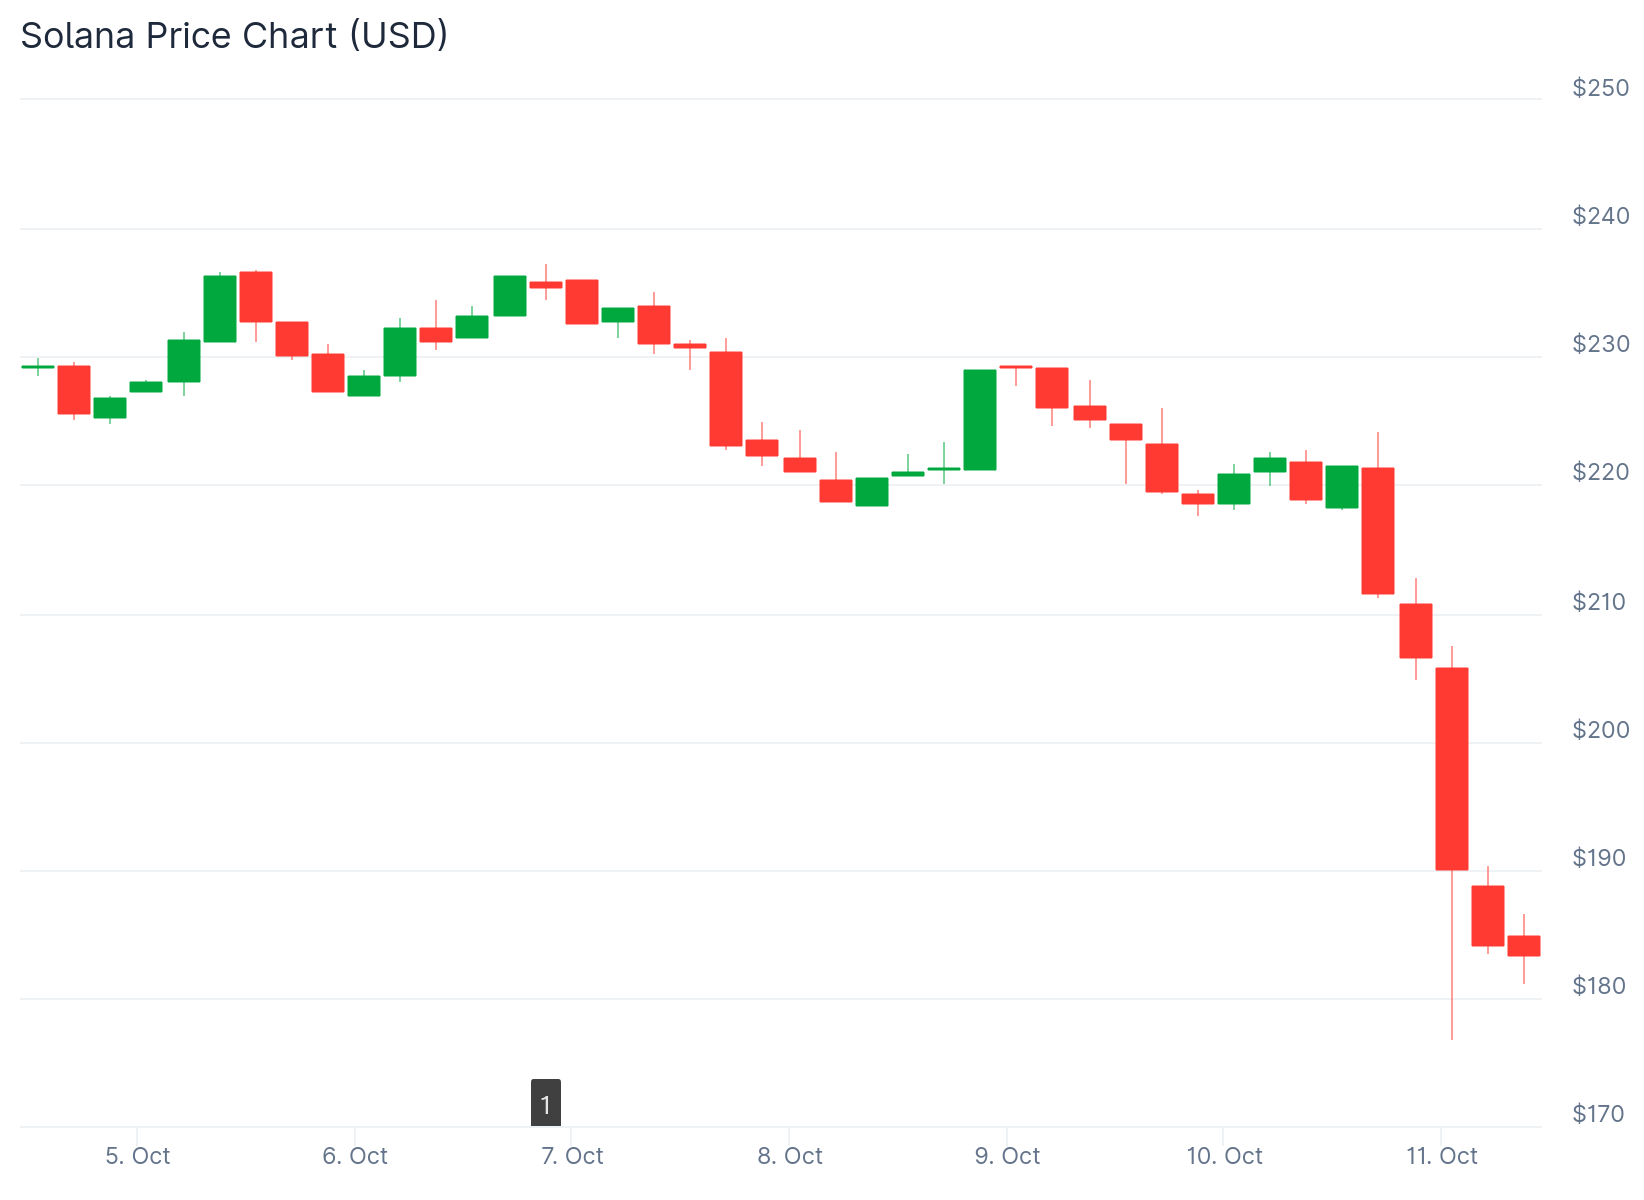The width and height of the screenshot is (1644, 1200).
Task: Click the Solana Price Chart (USD) title
Action: click(x=234, y=35)
